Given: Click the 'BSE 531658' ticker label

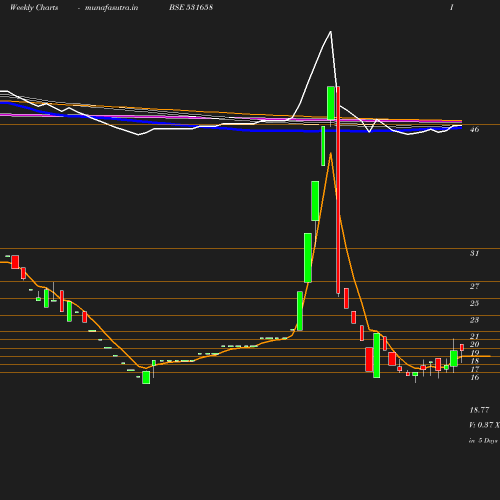Looking at the screenshot, I should point(191,7).
